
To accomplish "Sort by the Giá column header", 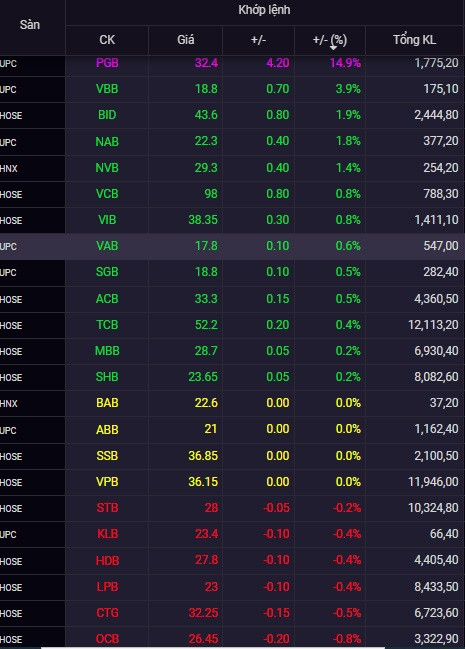I will (186, 40).
